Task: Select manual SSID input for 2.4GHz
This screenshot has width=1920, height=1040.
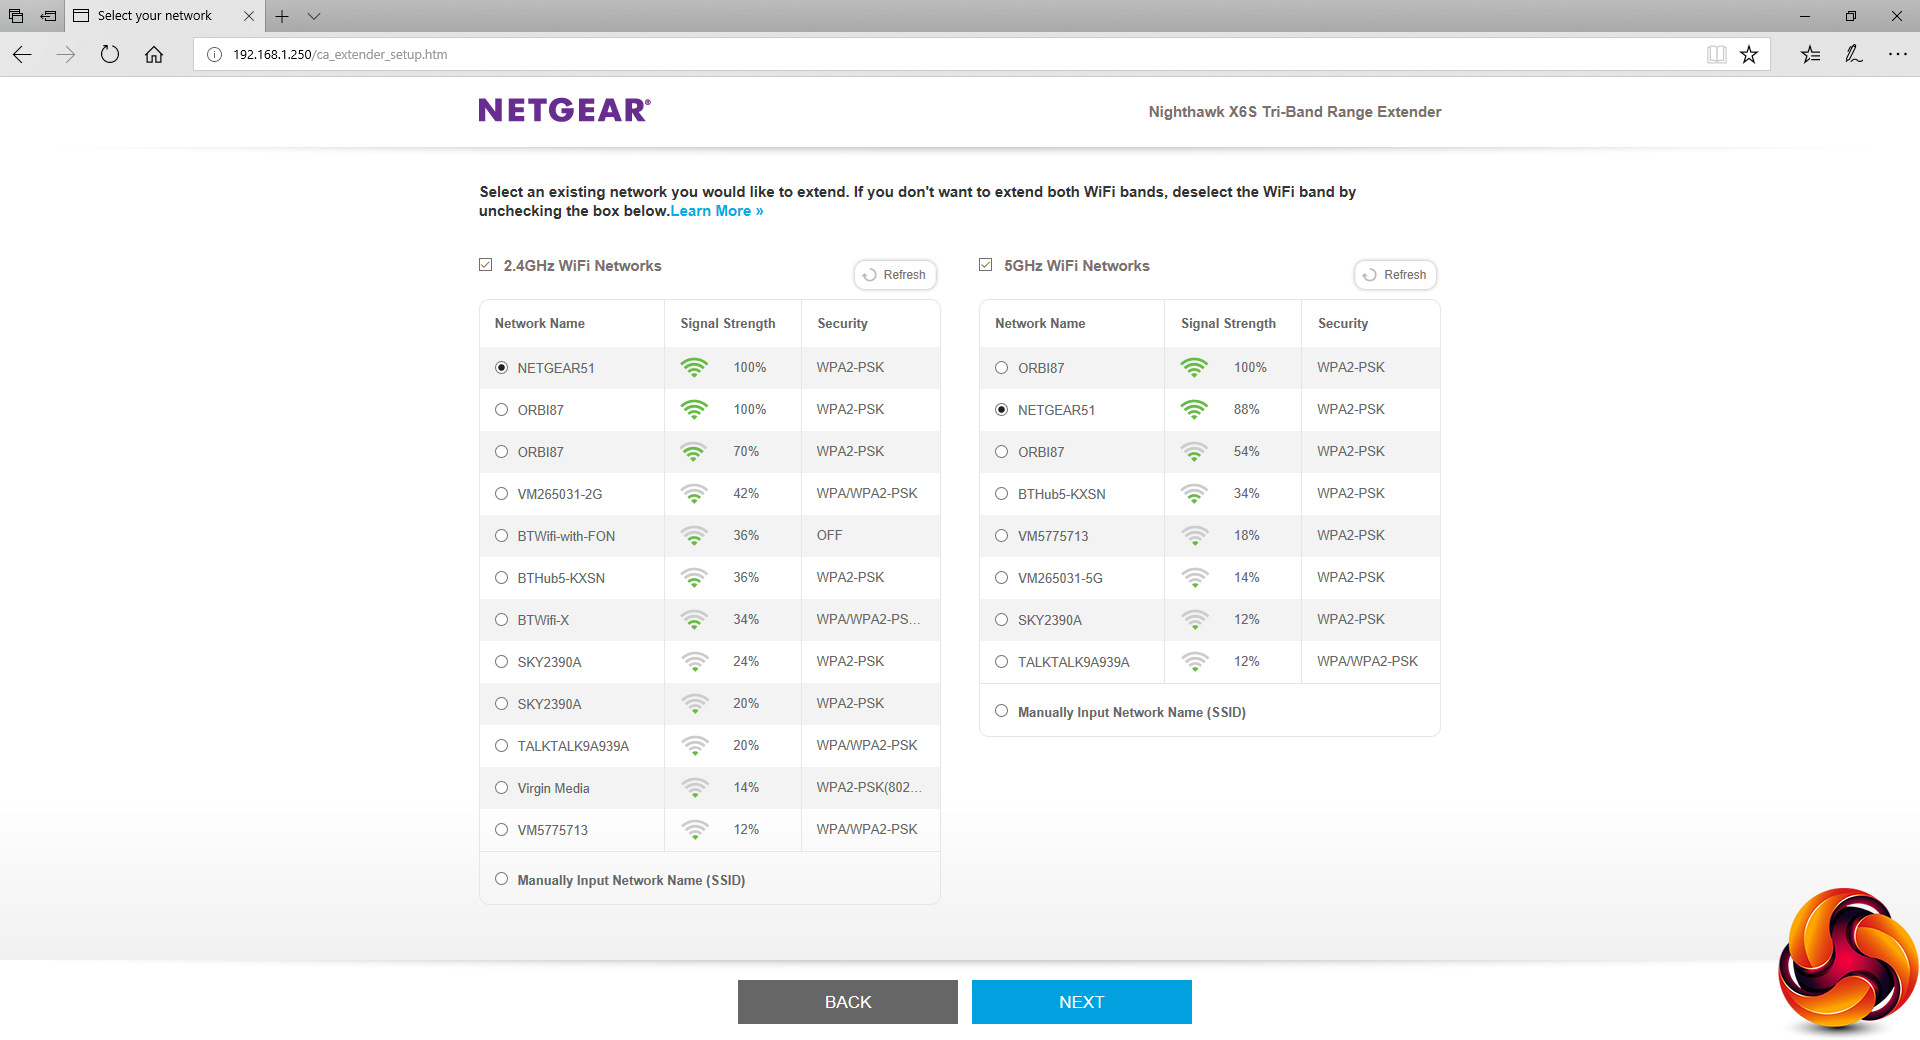Action: (x=502, y=879)
